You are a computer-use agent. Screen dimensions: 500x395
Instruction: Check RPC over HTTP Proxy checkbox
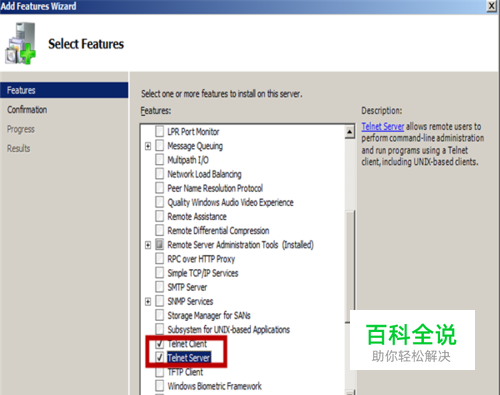160,259
